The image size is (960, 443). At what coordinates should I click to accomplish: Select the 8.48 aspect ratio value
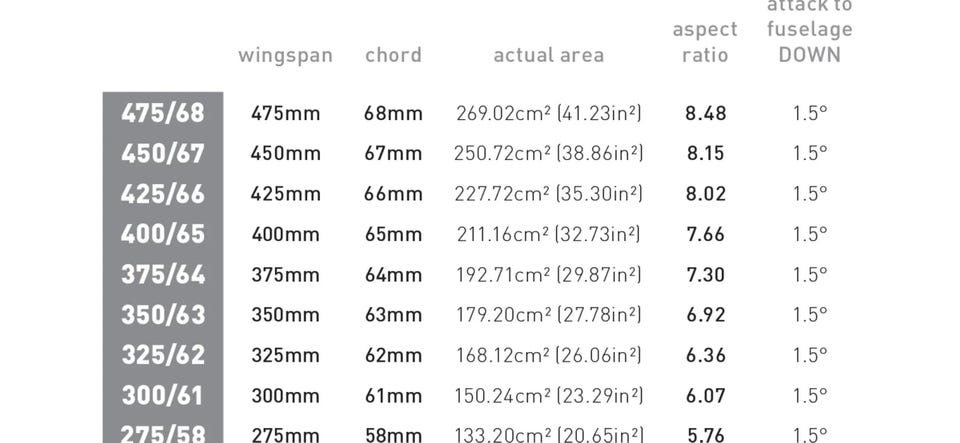pyautogui.click(x=705, y=113)
